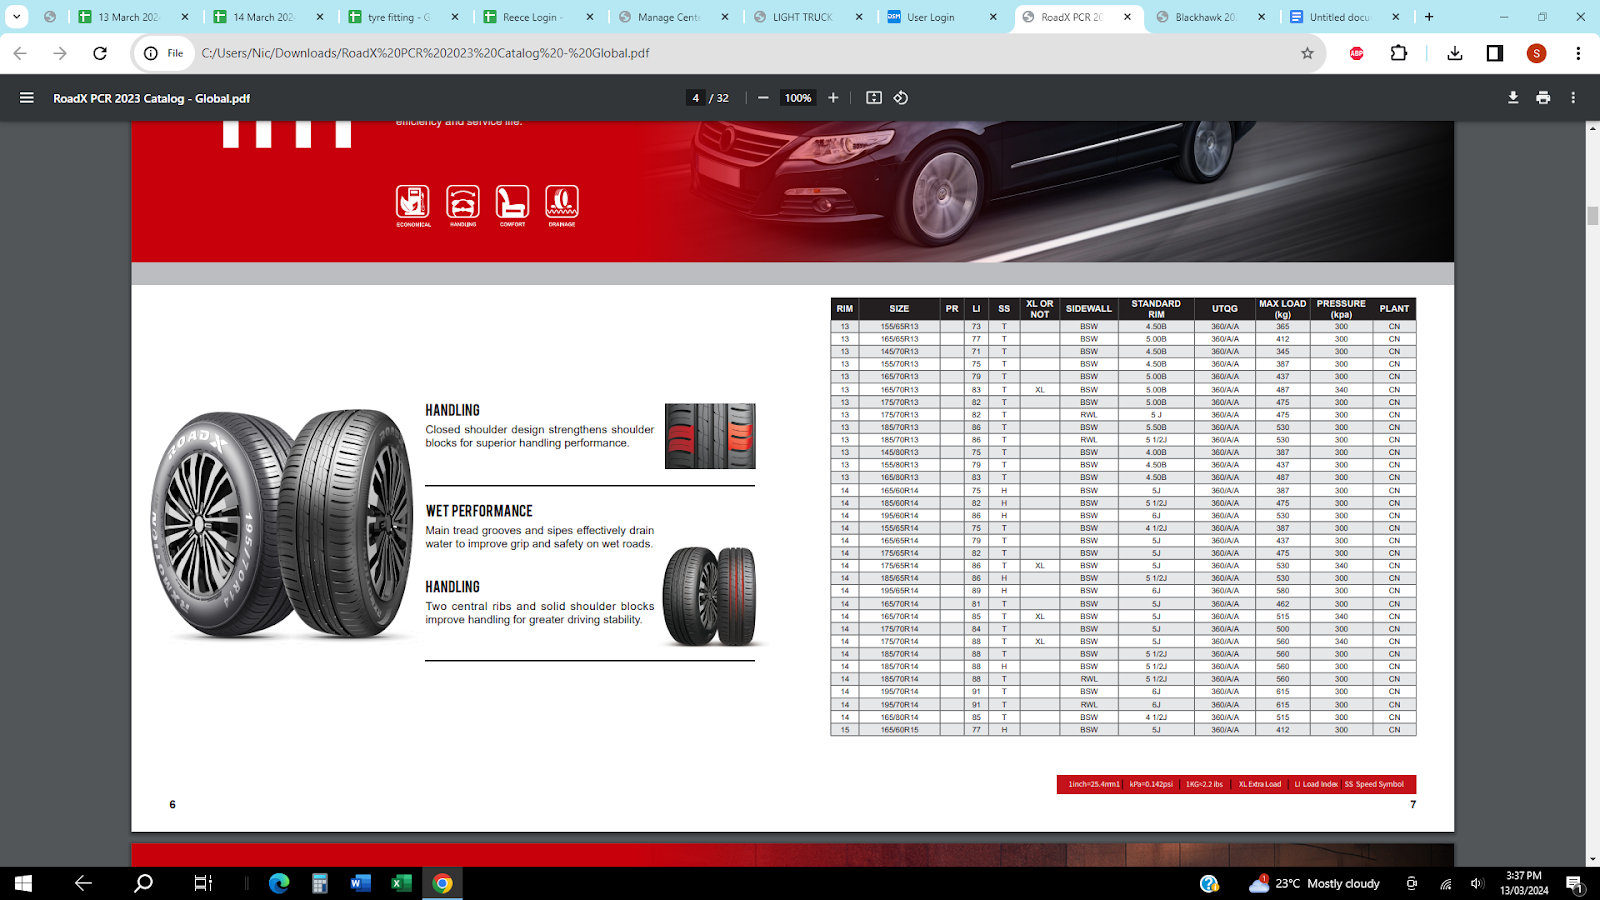The height and width of the screenshot is (900, 1600).
Task: Toggle the browser side panel icon
Action: pos(1495,53)
